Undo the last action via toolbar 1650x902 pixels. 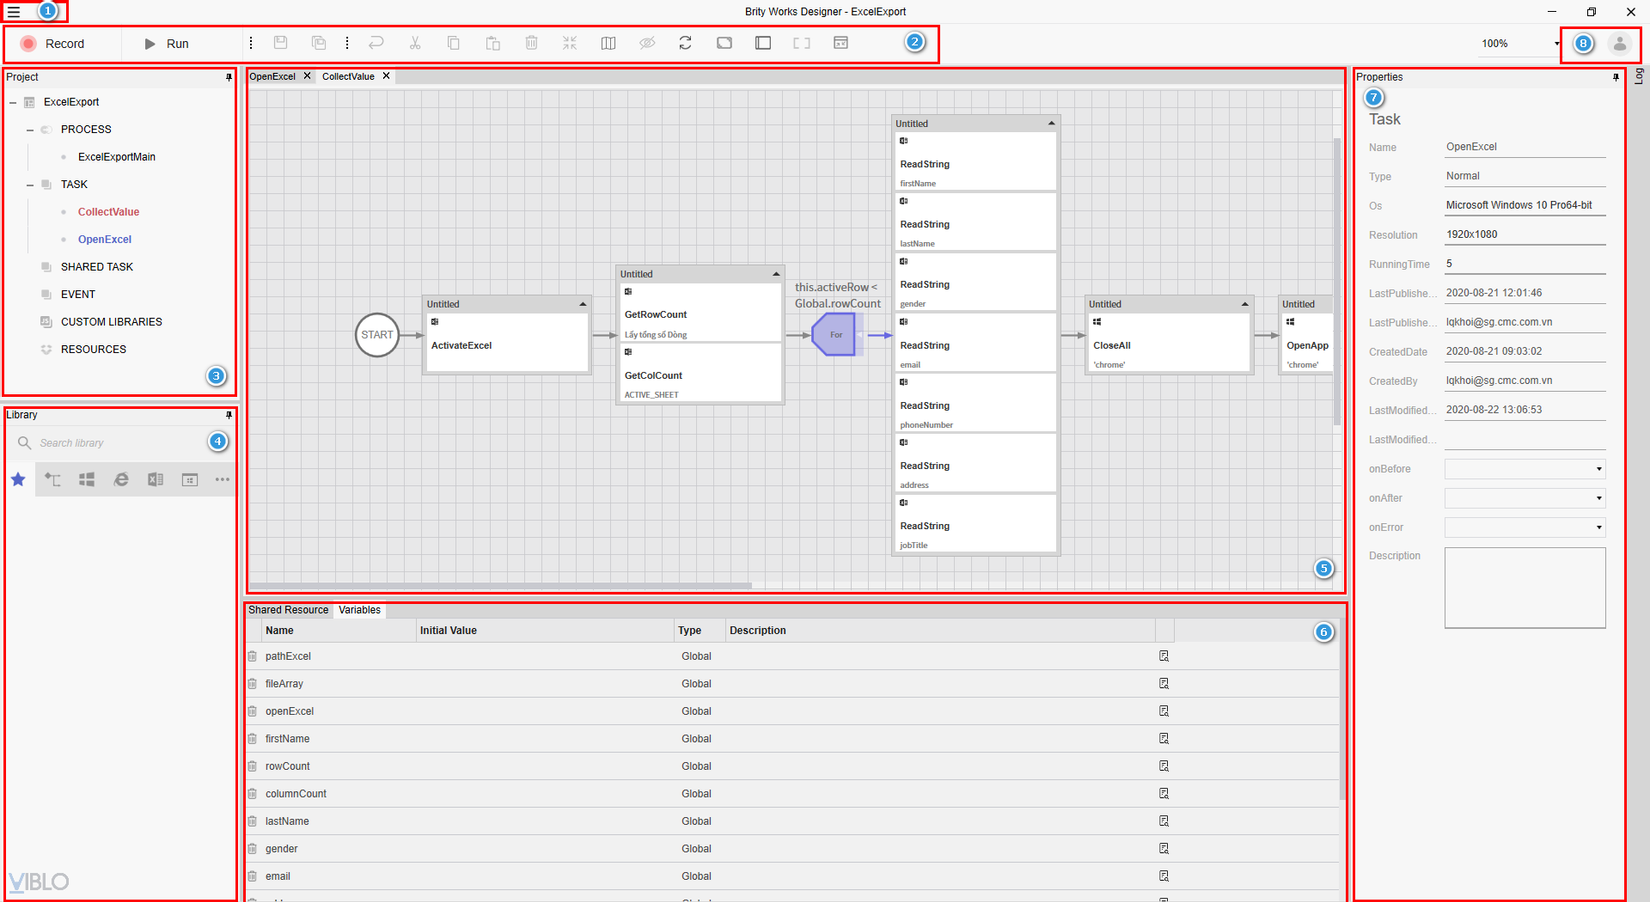coord(376,43)
